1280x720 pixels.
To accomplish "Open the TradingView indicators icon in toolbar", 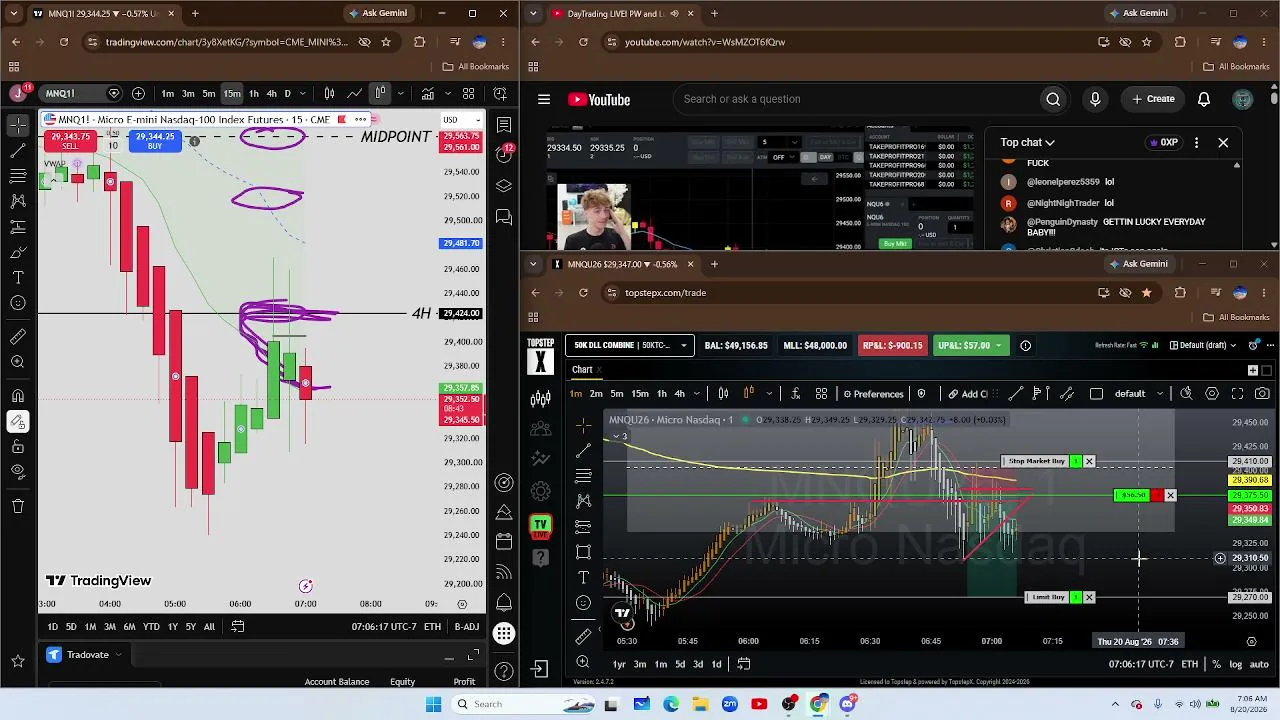I will 427,94.
